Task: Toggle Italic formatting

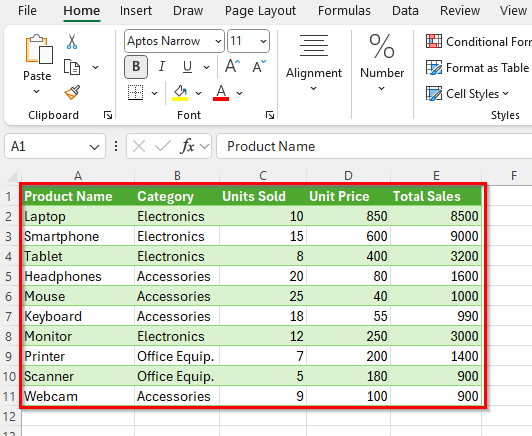Action: tap(162, 67)
